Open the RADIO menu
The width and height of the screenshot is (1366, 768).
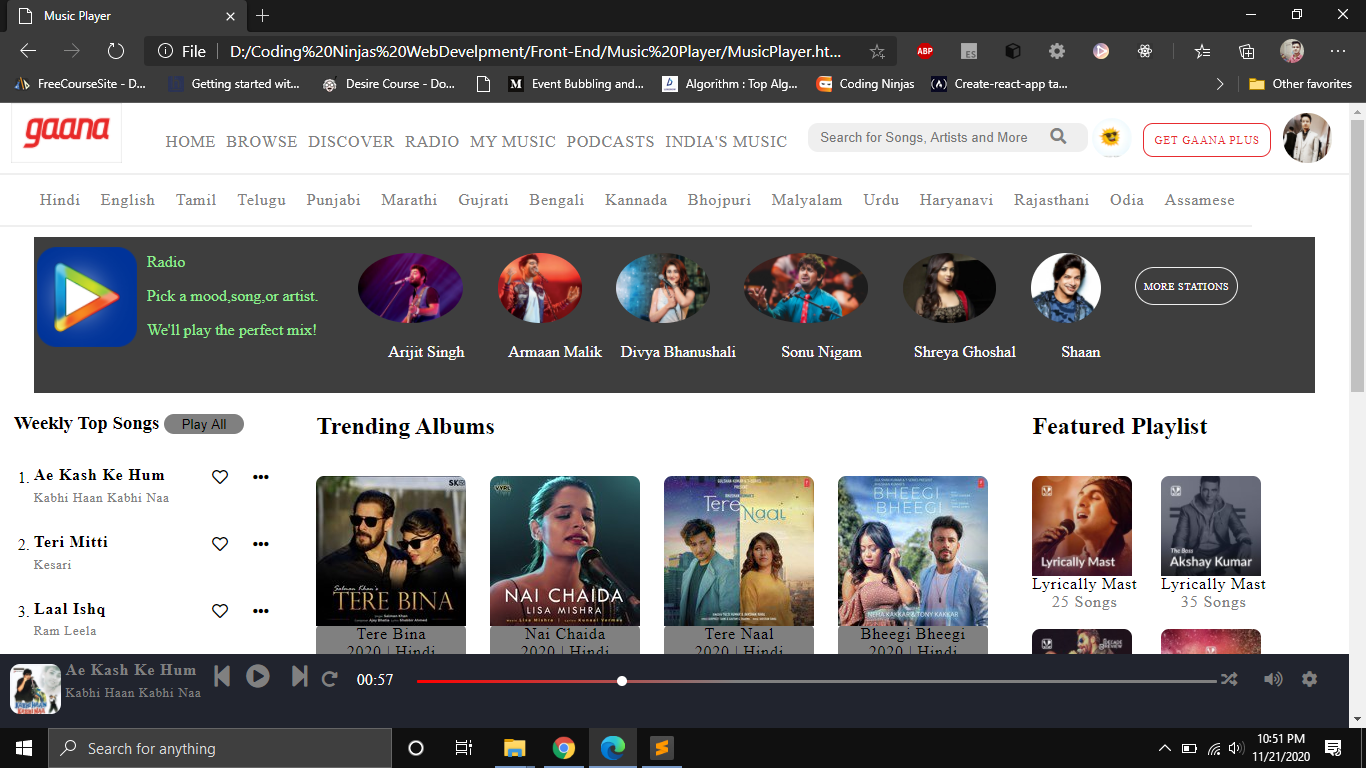(x=432, y=142)
